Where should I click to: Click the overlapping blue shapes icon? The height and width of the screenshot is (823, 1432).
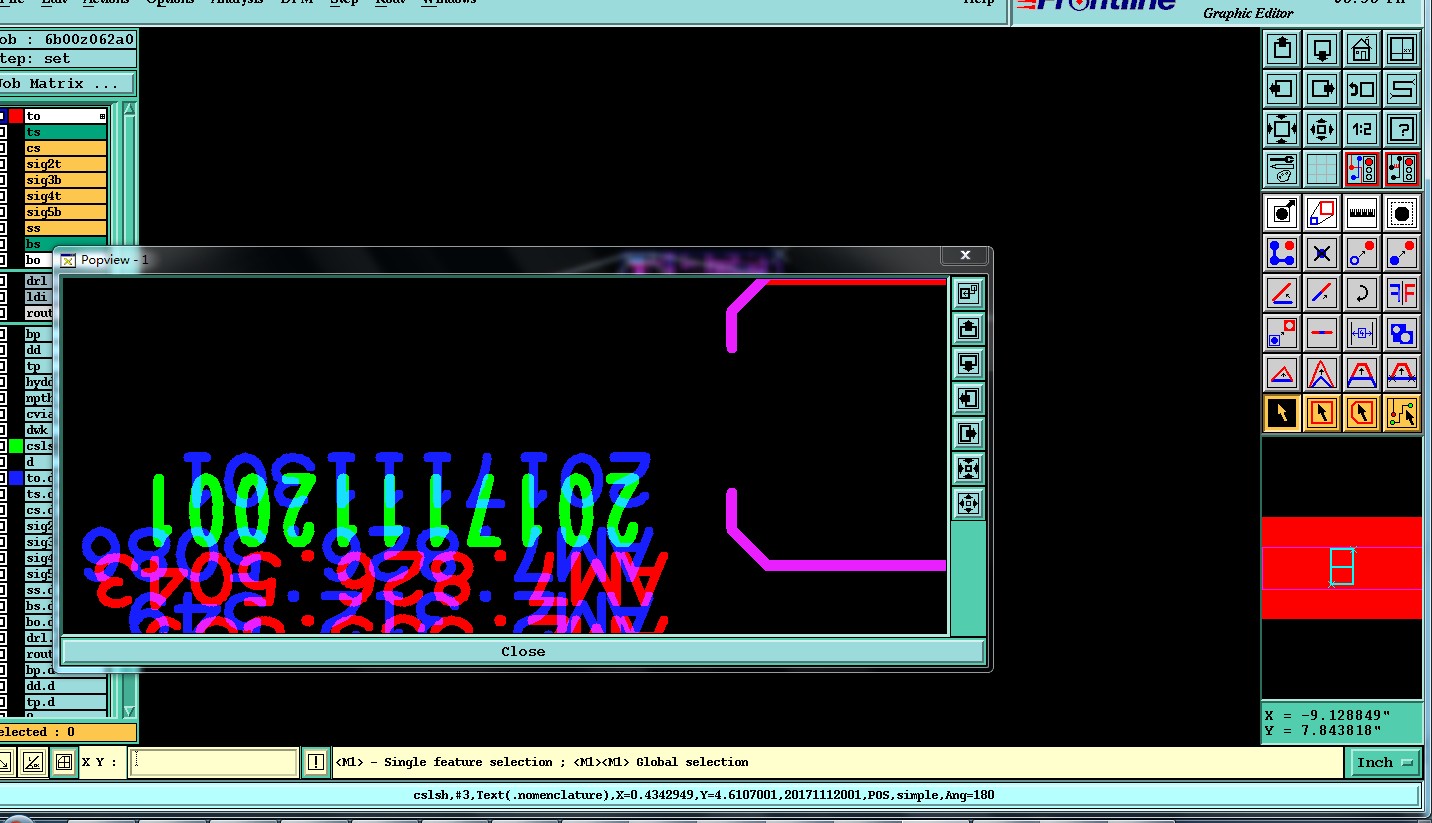point(1402,332)
